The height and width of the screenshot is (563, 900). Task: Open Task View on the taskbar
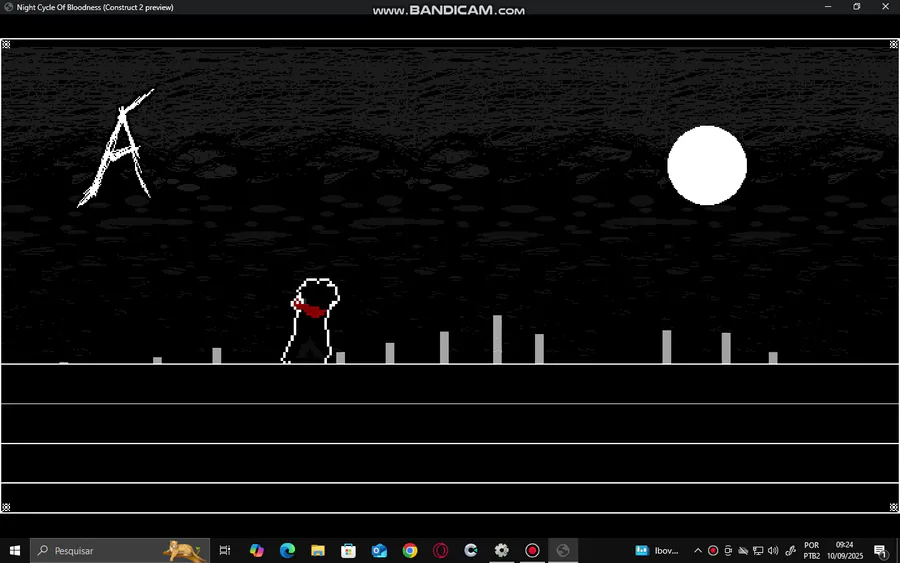coord(225,550)
